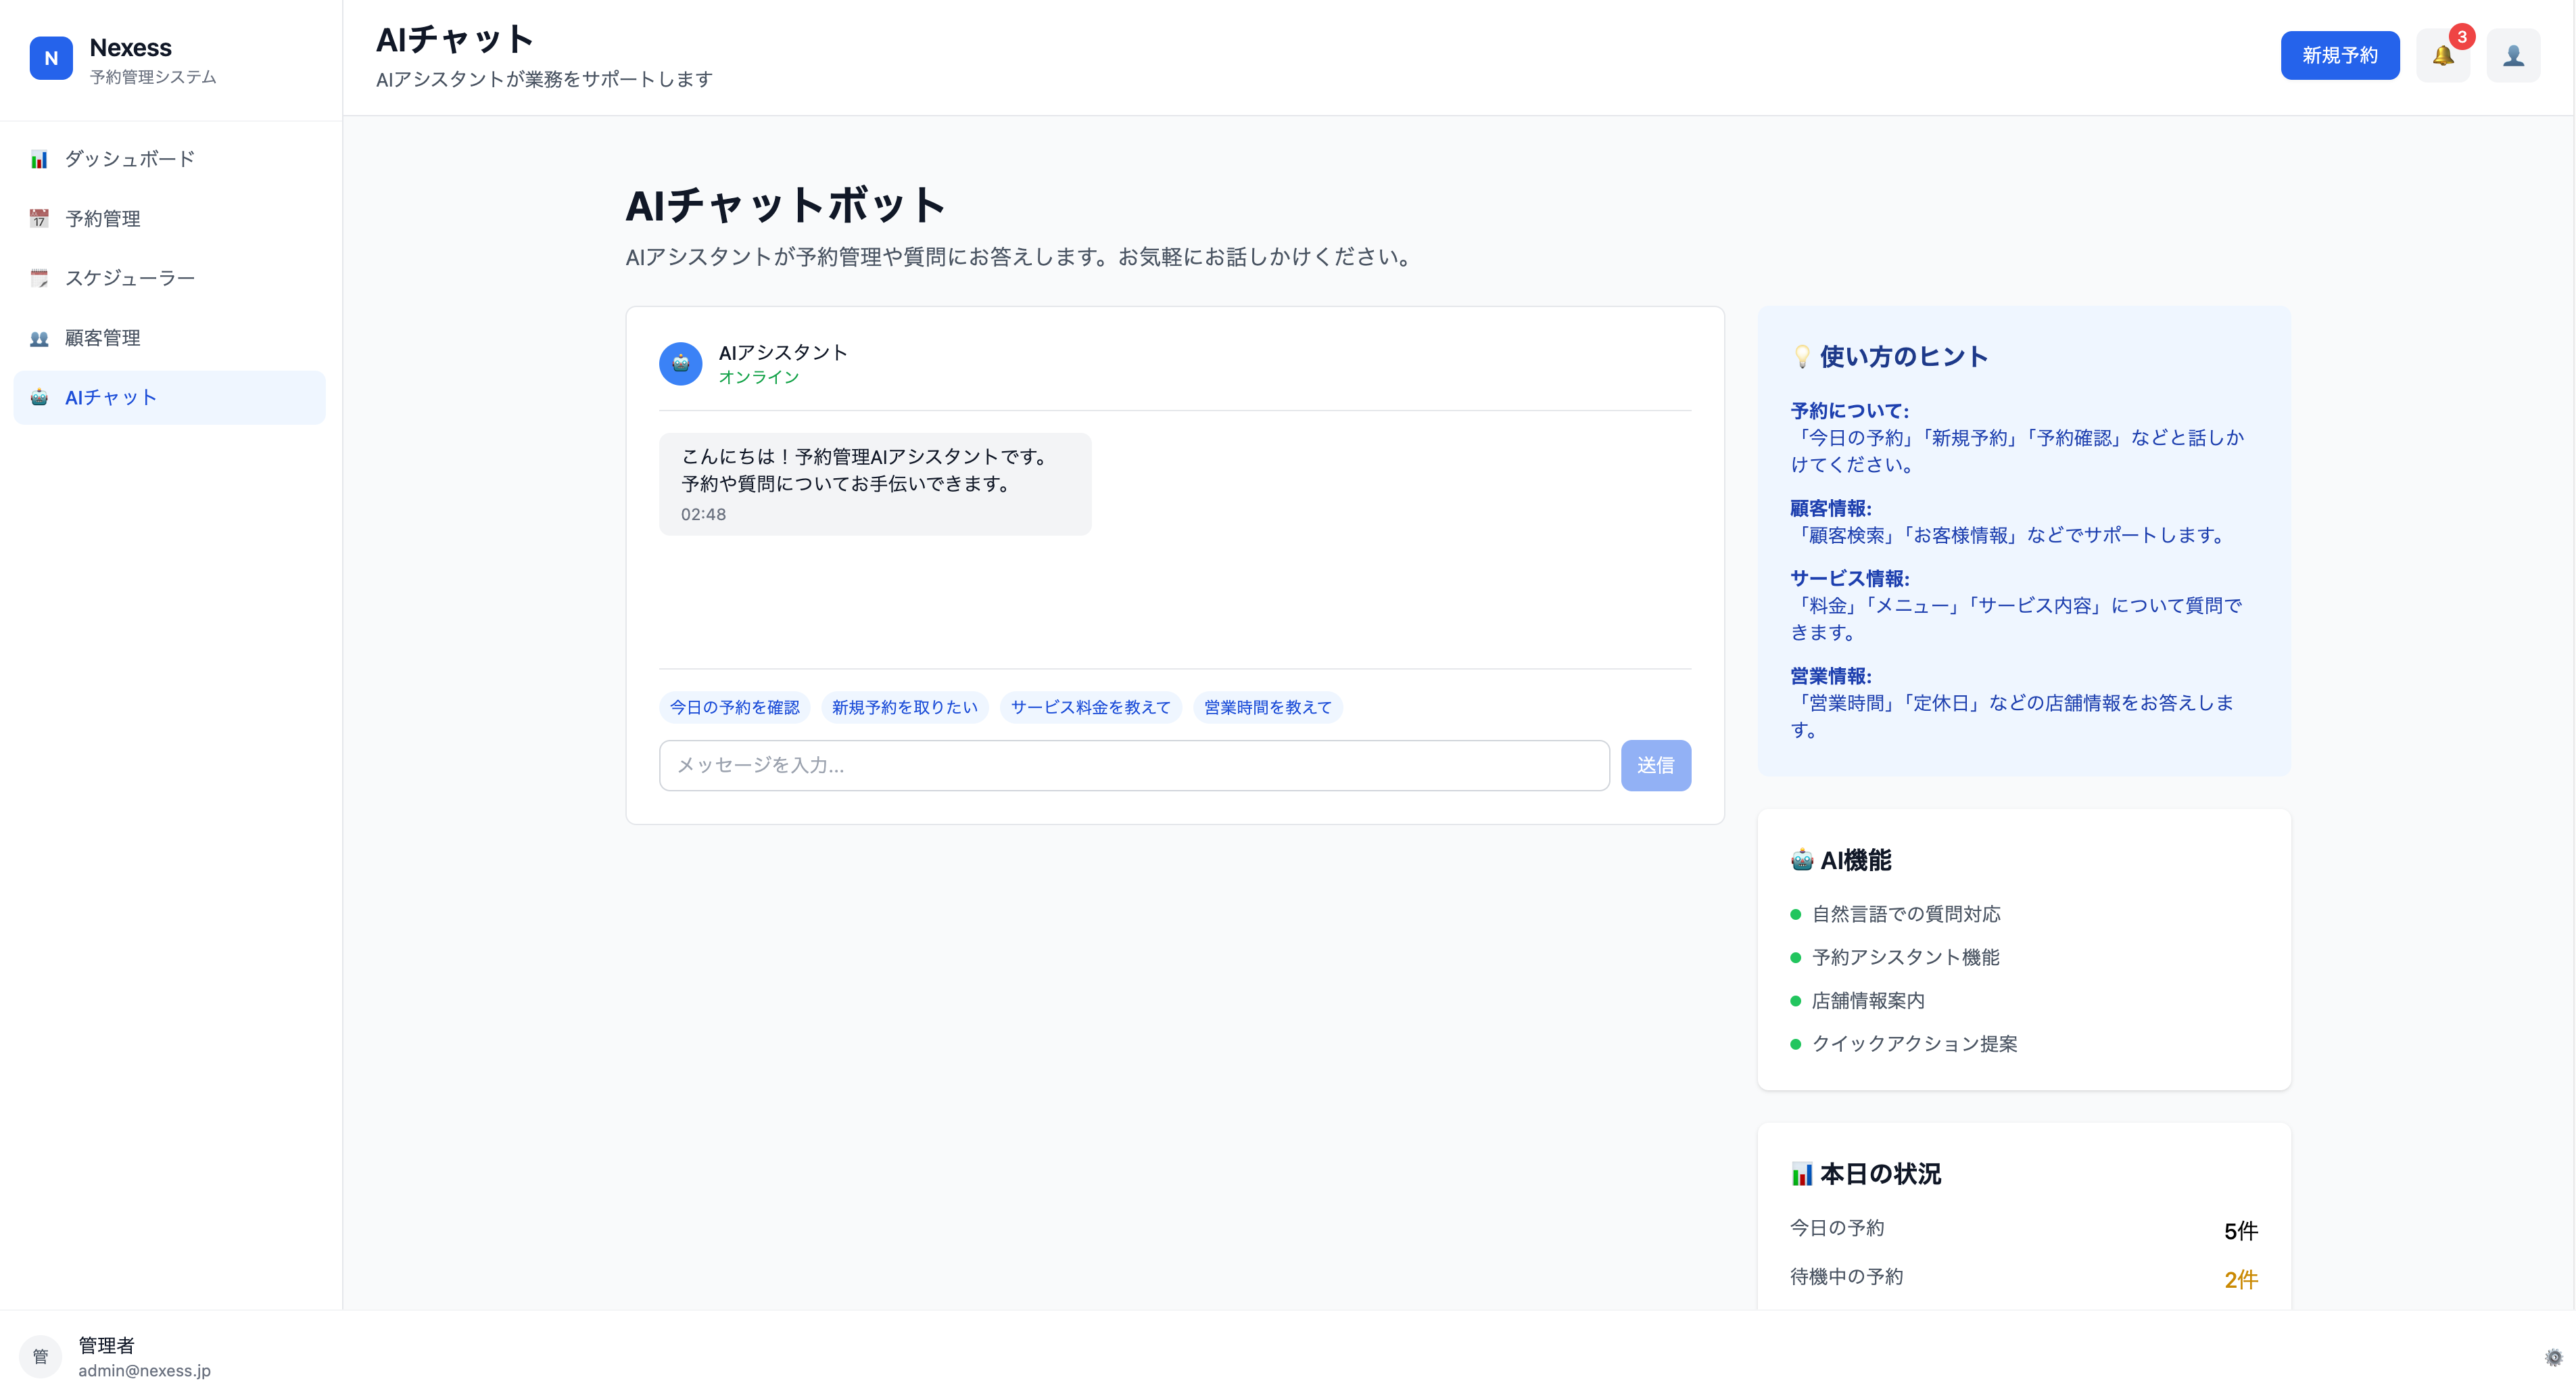Click the AI assistant robot avatar

coord(680,364)
